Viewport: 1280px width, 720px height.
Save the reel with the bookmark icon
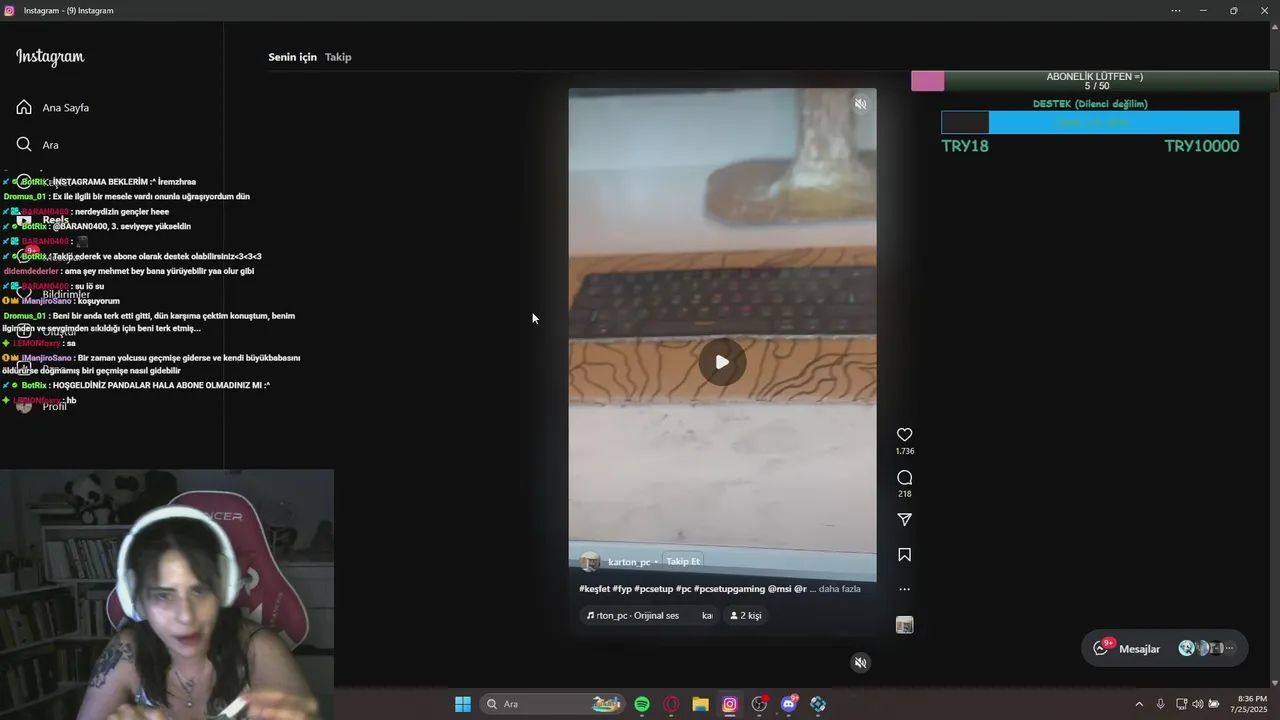904,554
